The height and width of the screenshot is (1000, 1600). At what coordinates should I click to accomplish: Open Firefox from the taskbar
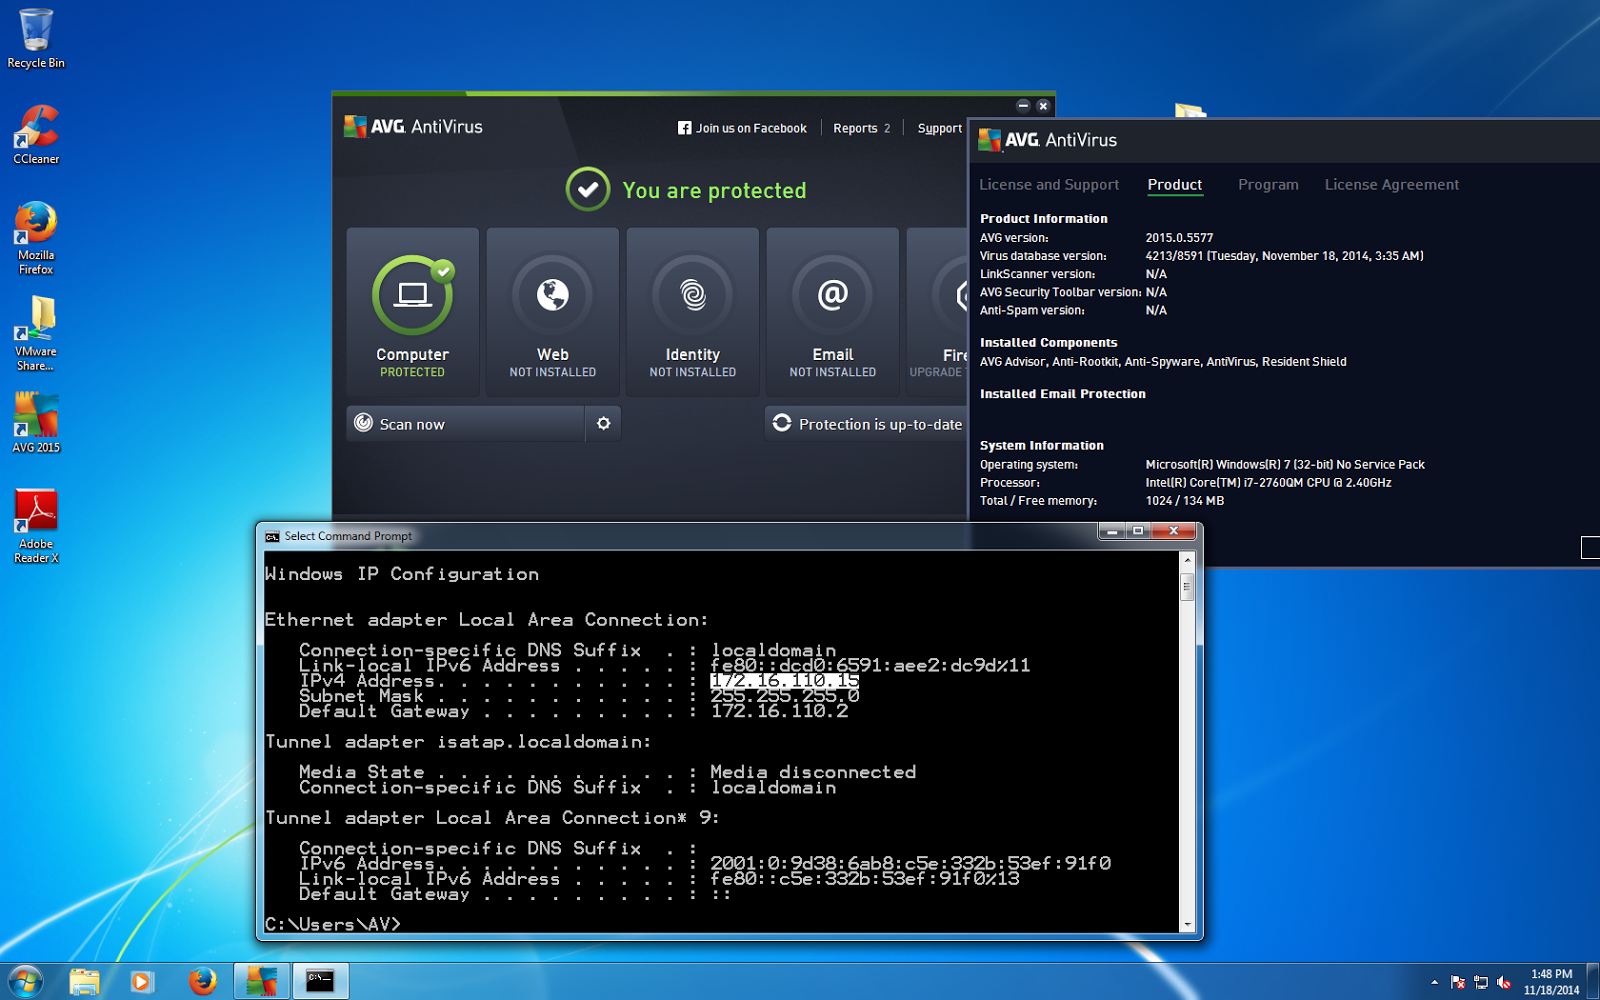[203, 981]
